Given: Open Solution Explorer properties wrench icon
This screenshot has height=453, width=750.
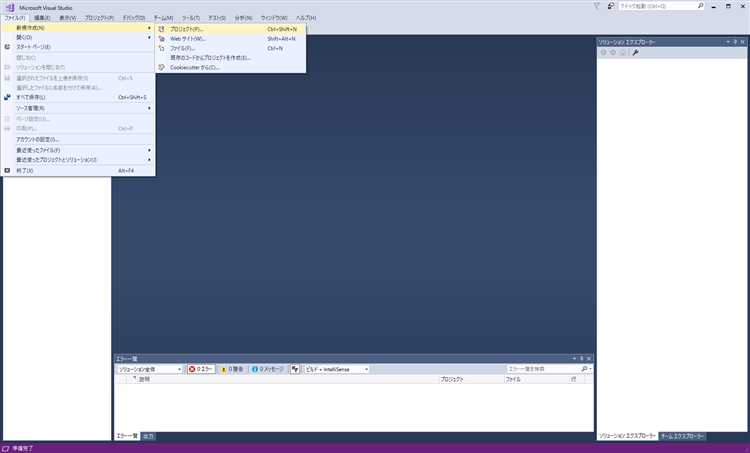Looking at the screenshot, I should (635, 53).
